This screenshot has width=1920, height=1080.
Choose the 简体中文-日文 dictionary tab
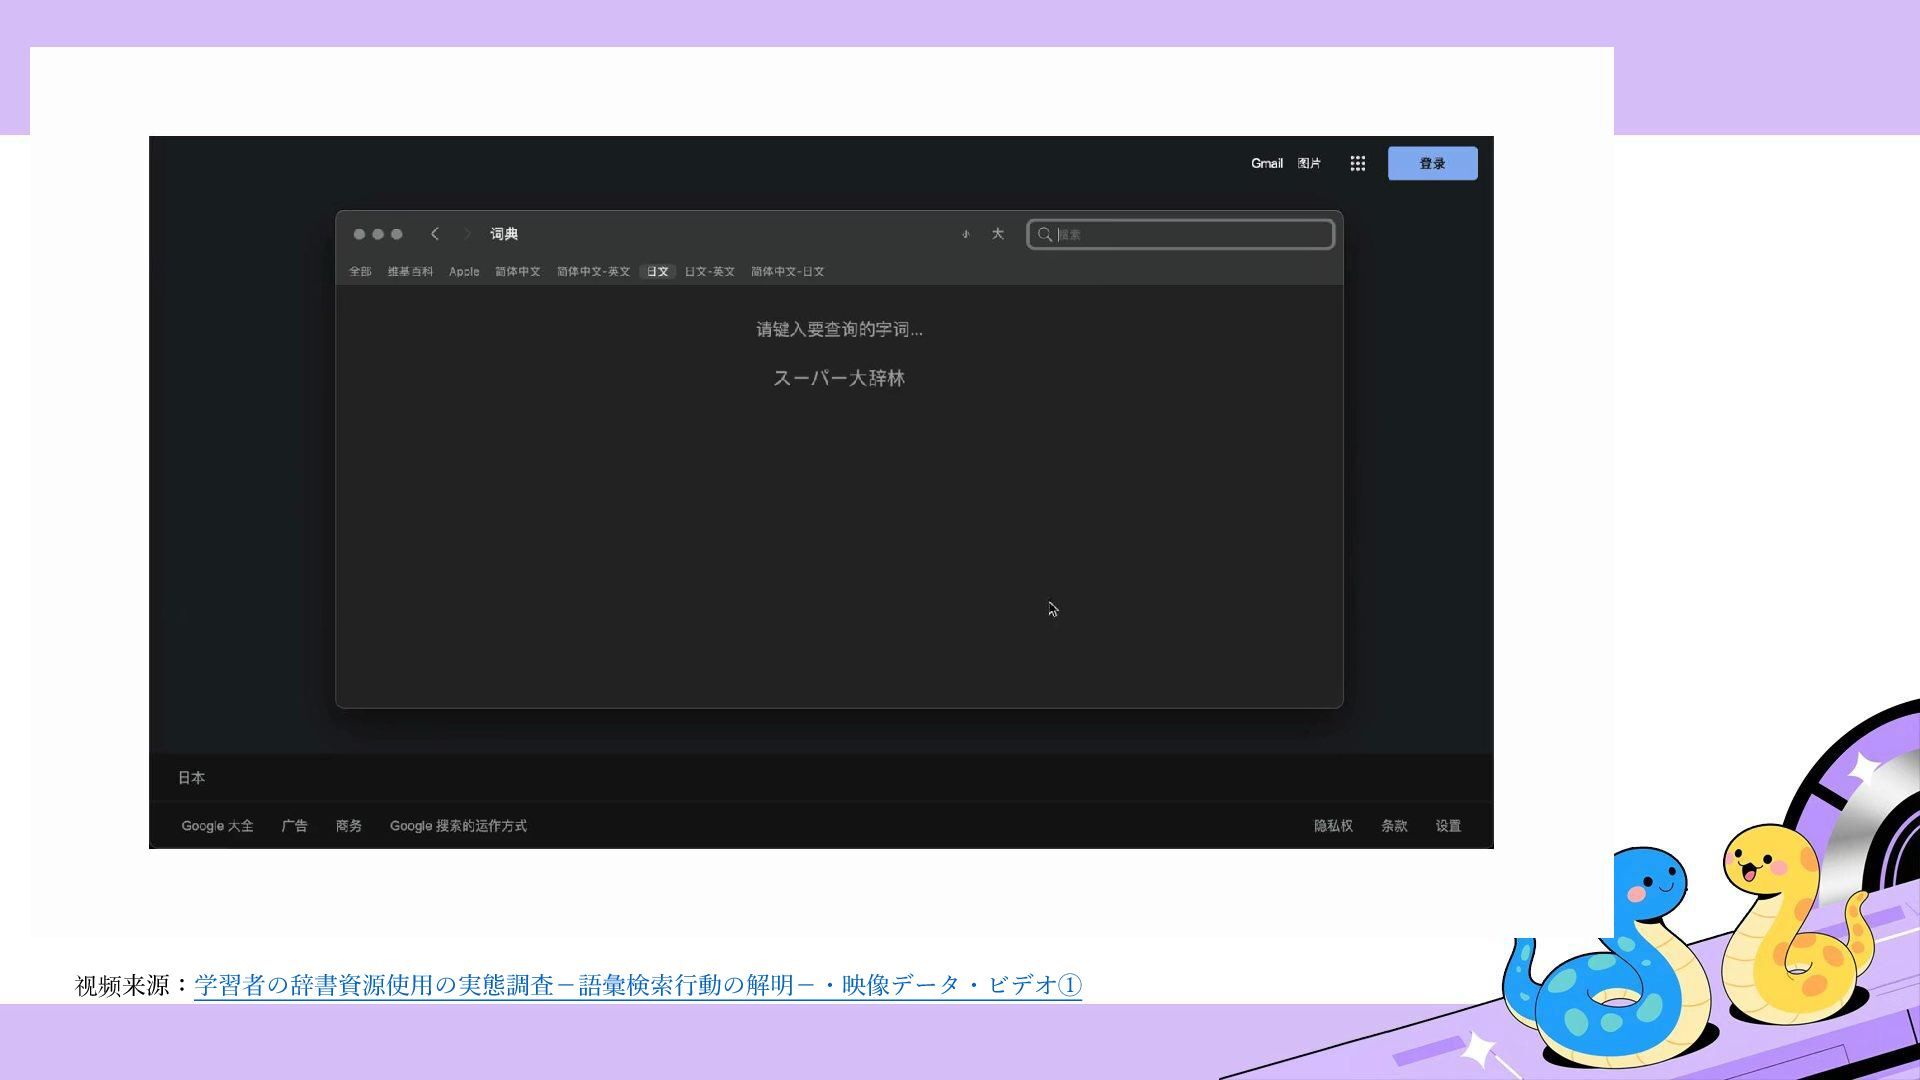coord(787,272)
